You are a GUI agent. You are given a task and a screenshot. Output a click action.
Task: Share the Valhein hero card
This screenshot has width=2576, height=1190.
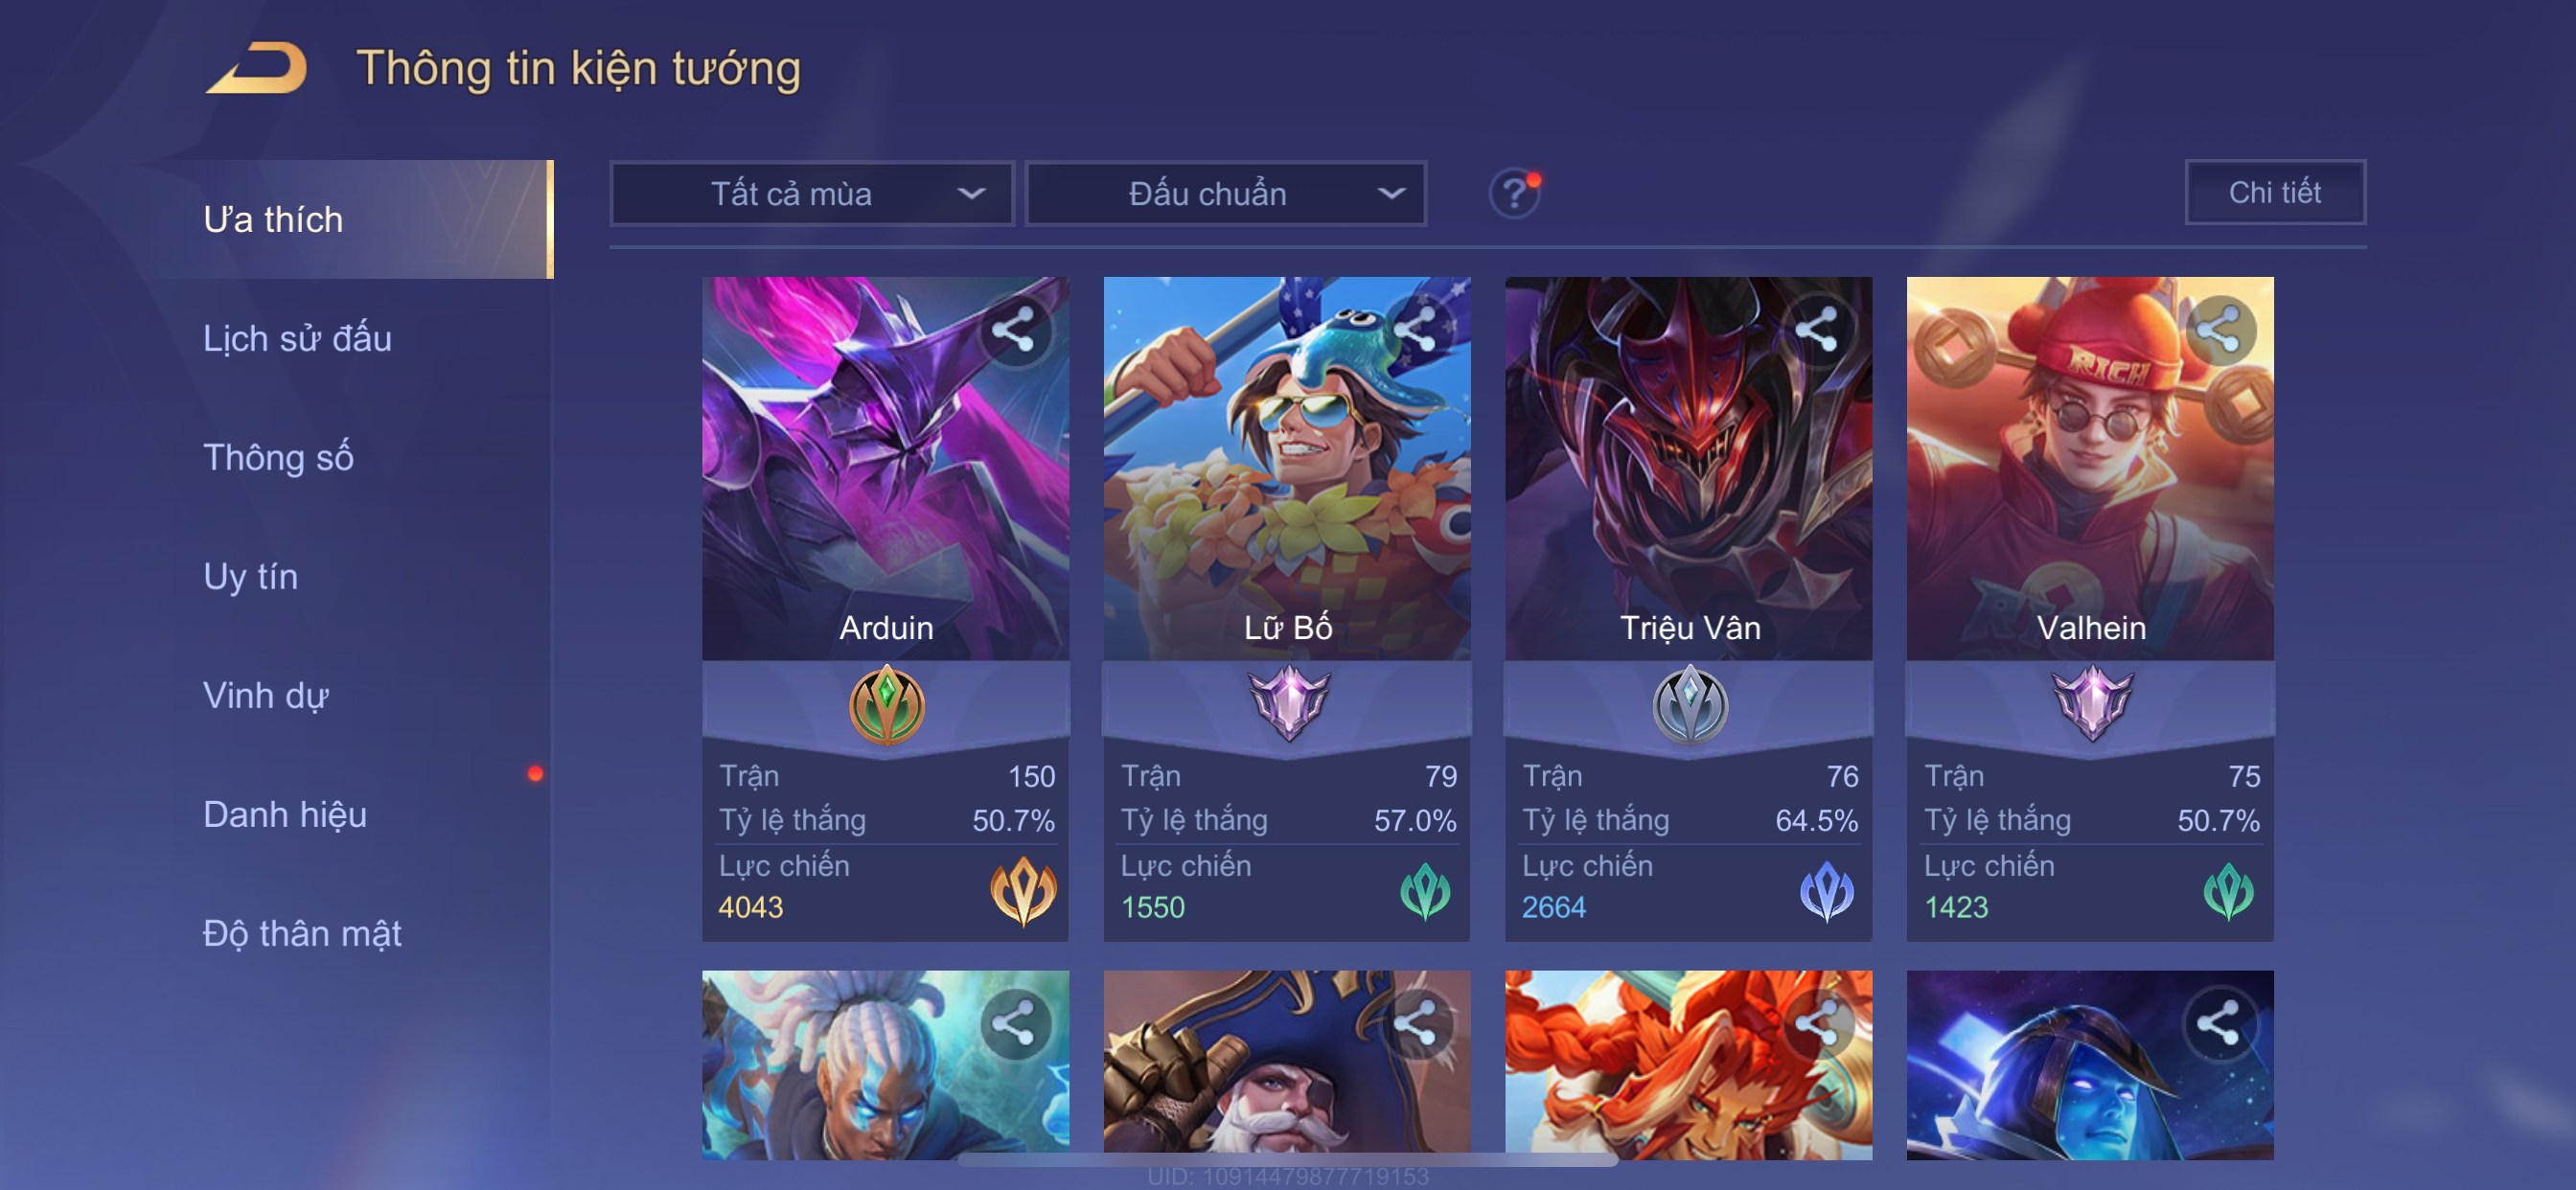[2219, 330]
